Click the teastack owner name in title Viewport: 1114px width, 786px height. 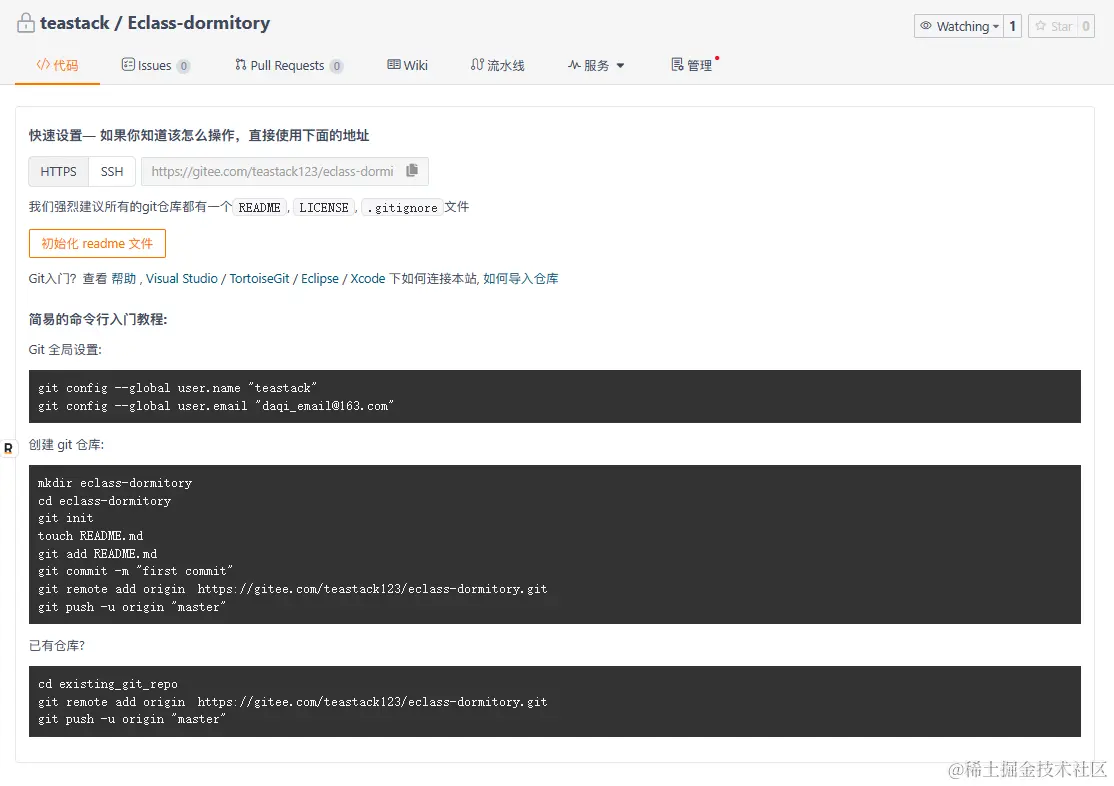75,23
